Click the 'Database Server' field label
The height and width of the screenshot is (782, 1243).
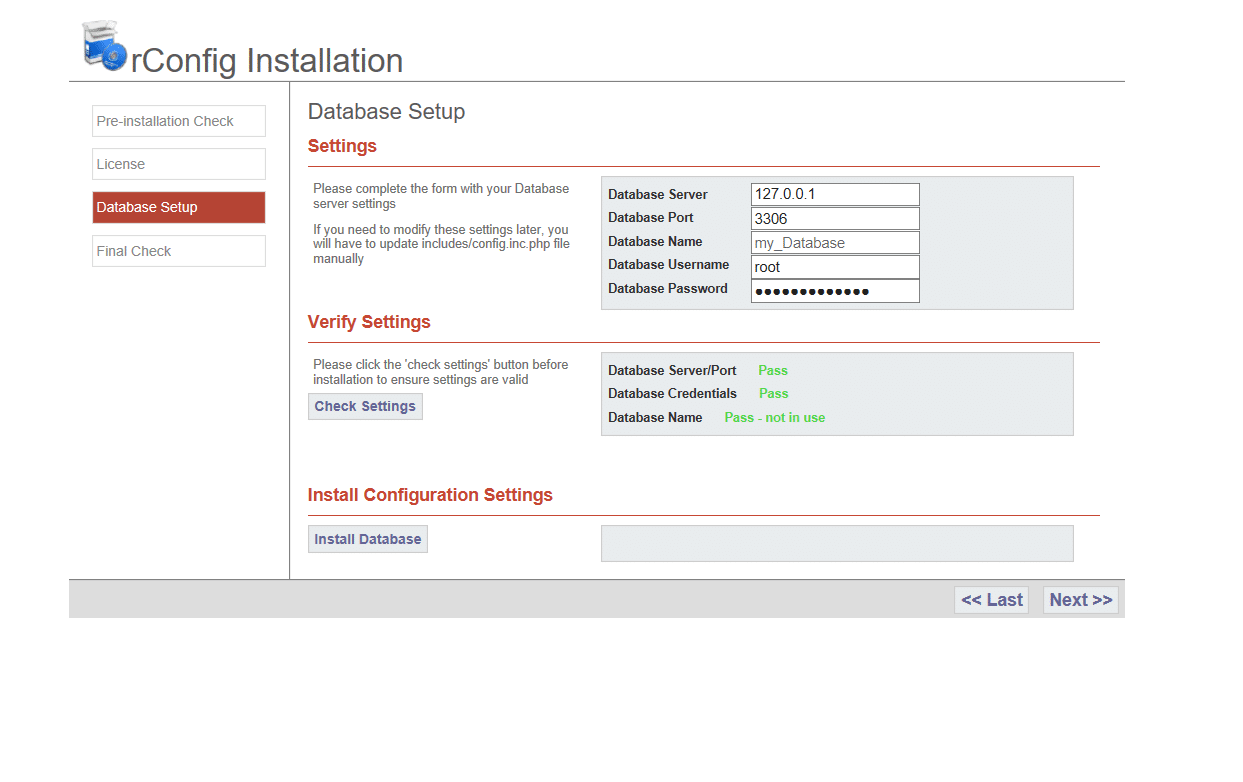click(x=658, y=194)
